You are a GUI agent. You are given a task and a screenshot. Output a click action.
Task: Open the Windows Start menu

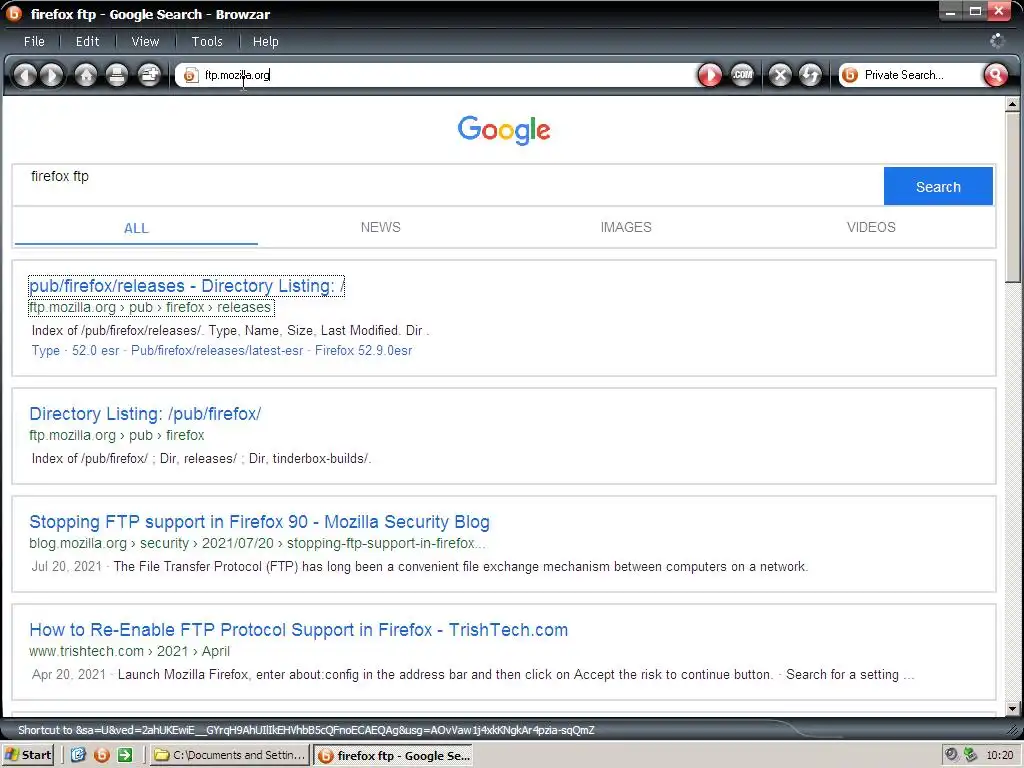coord(28,755)
